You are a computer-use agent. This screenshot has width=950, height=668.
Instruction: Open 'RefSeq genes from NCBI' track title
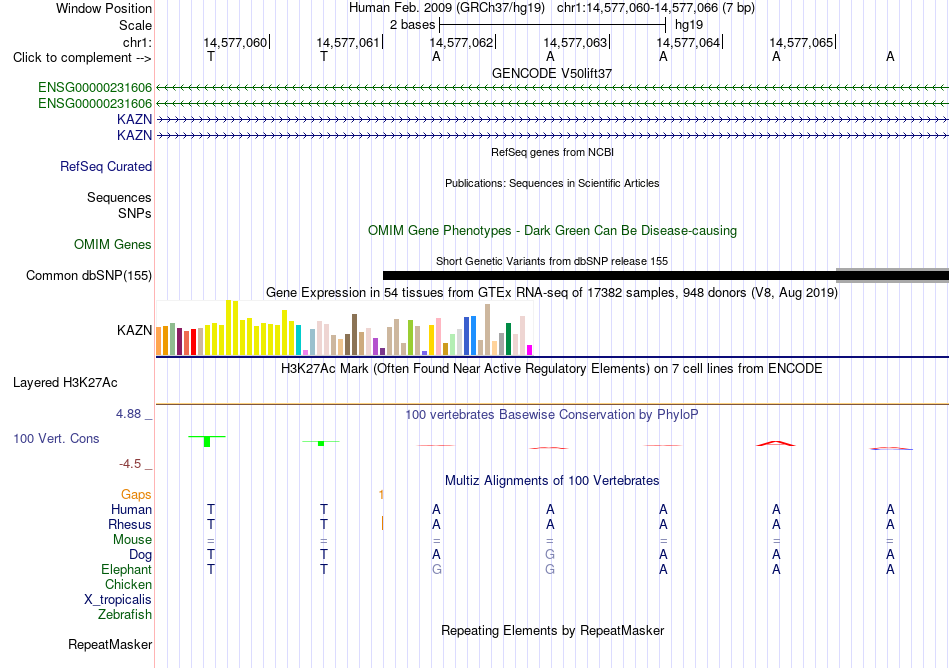click(552, 152)
